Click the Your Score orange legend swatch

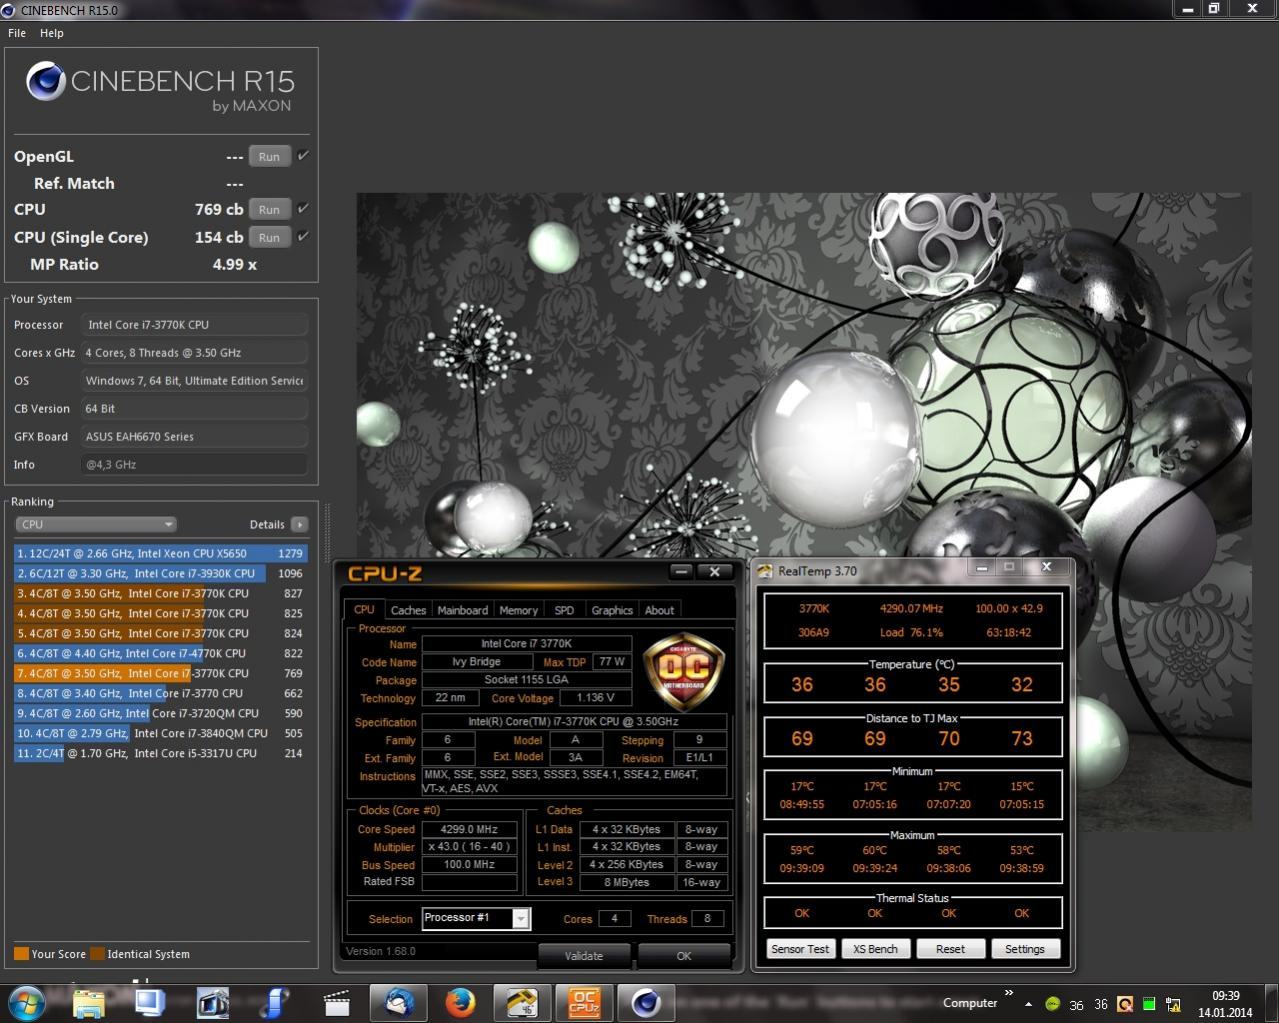21,953
